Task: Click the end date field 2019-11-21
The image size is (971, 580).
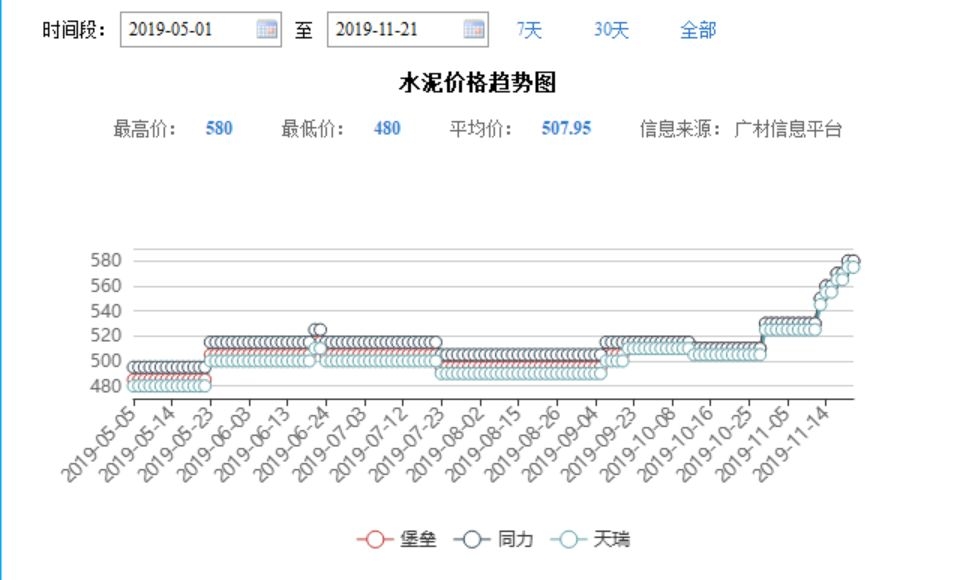Action: click(x=407, y=29)
